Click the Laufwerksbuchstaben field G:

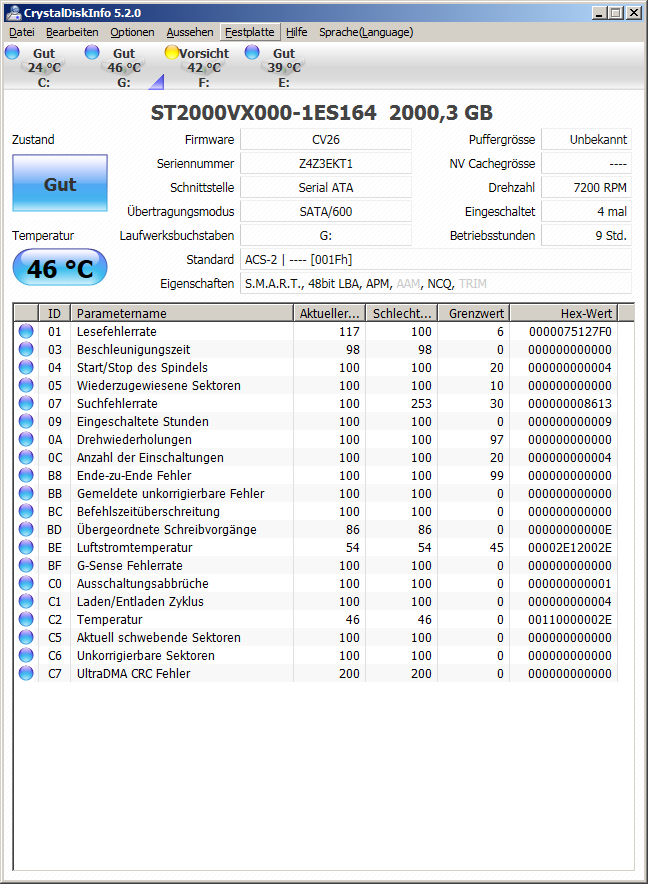click(326, 236)
